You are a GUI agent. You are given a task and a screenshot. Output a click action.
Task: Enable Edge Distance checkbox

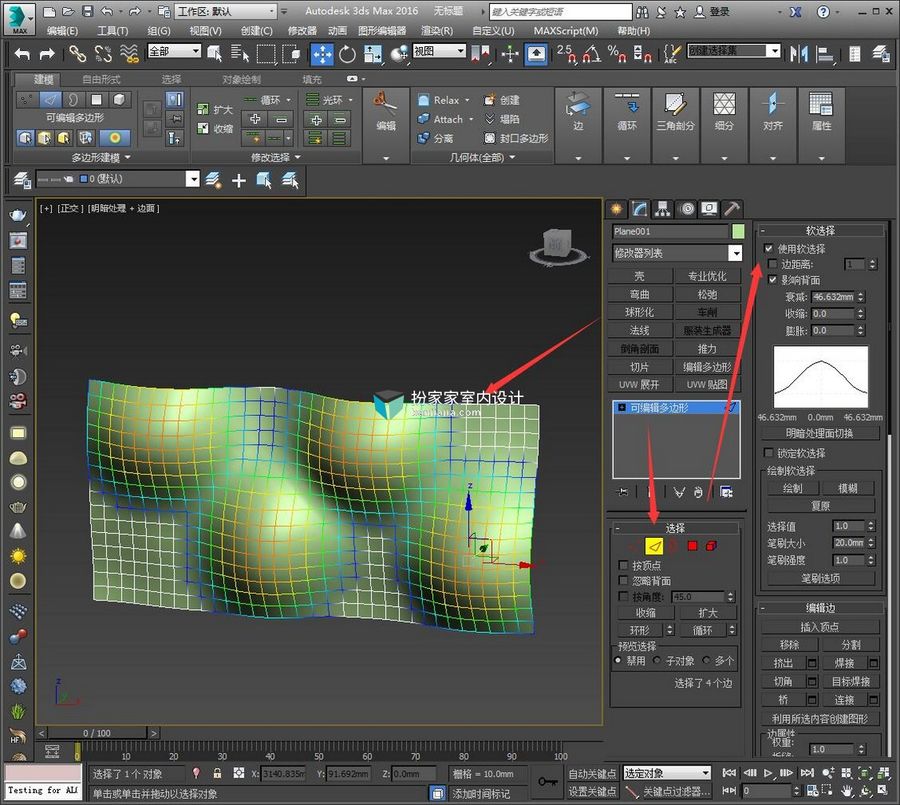pyautogui.click(x=773, y=264)
